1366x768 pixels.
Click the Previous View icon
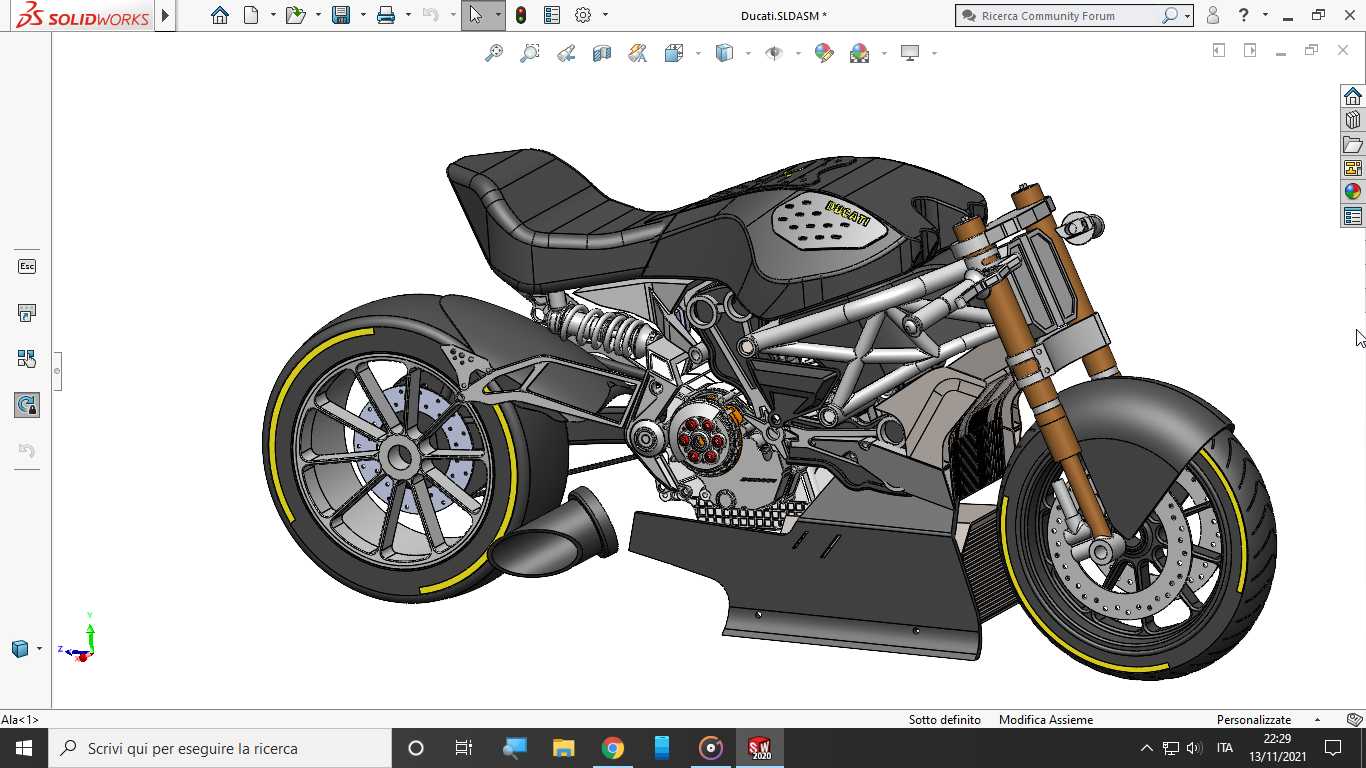[565, 52]
